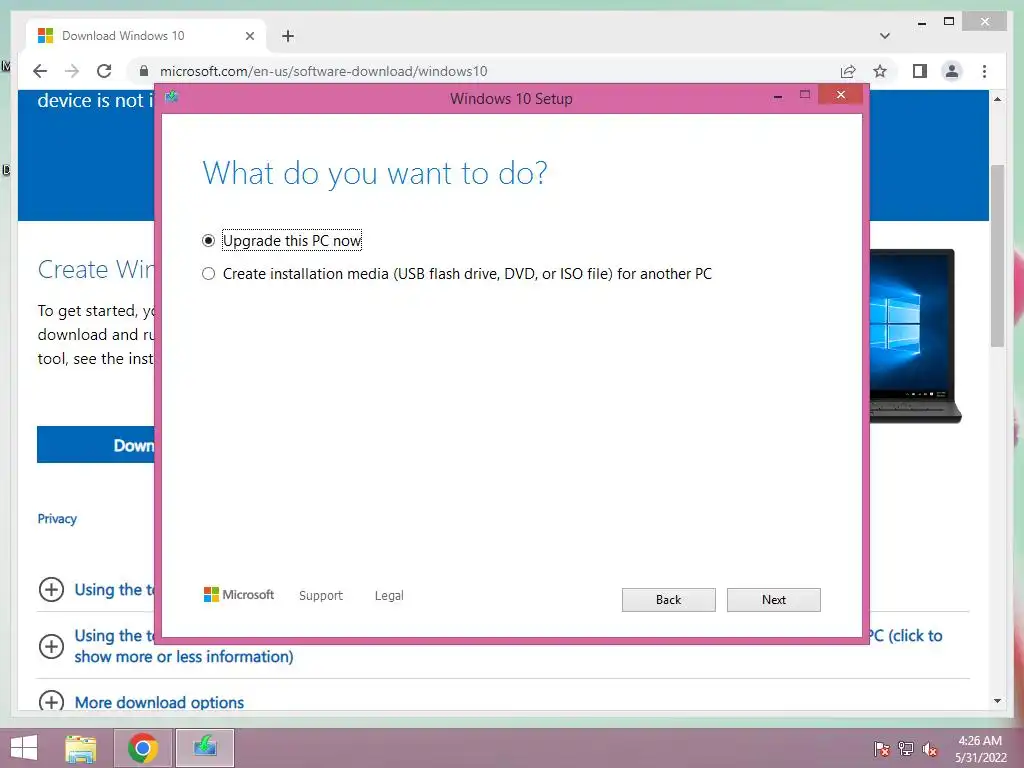Image resolution: width=1024 pixels, height=768 pixels.
Task: Open Chrome profile avatar
Action: 952,71
